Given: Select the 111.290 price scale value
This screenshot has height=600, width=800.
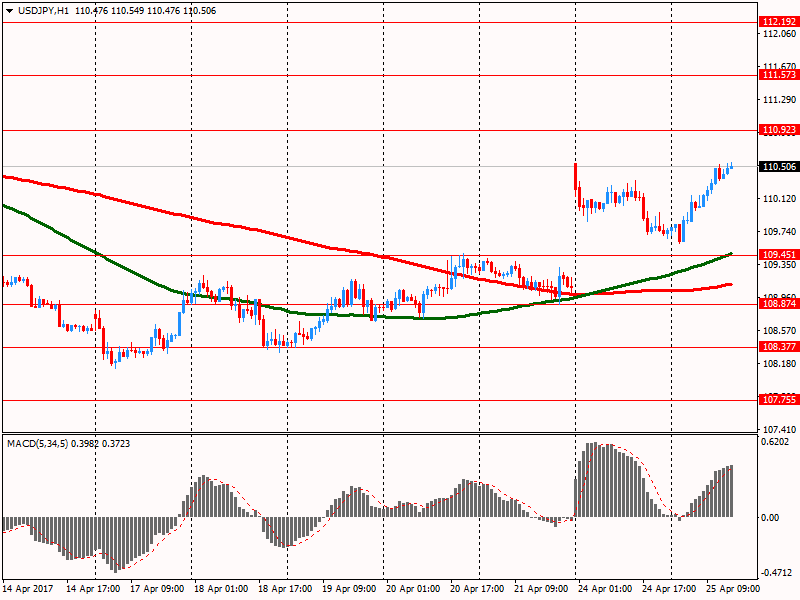Looking at the screenshot, I should tap(779, 99).
